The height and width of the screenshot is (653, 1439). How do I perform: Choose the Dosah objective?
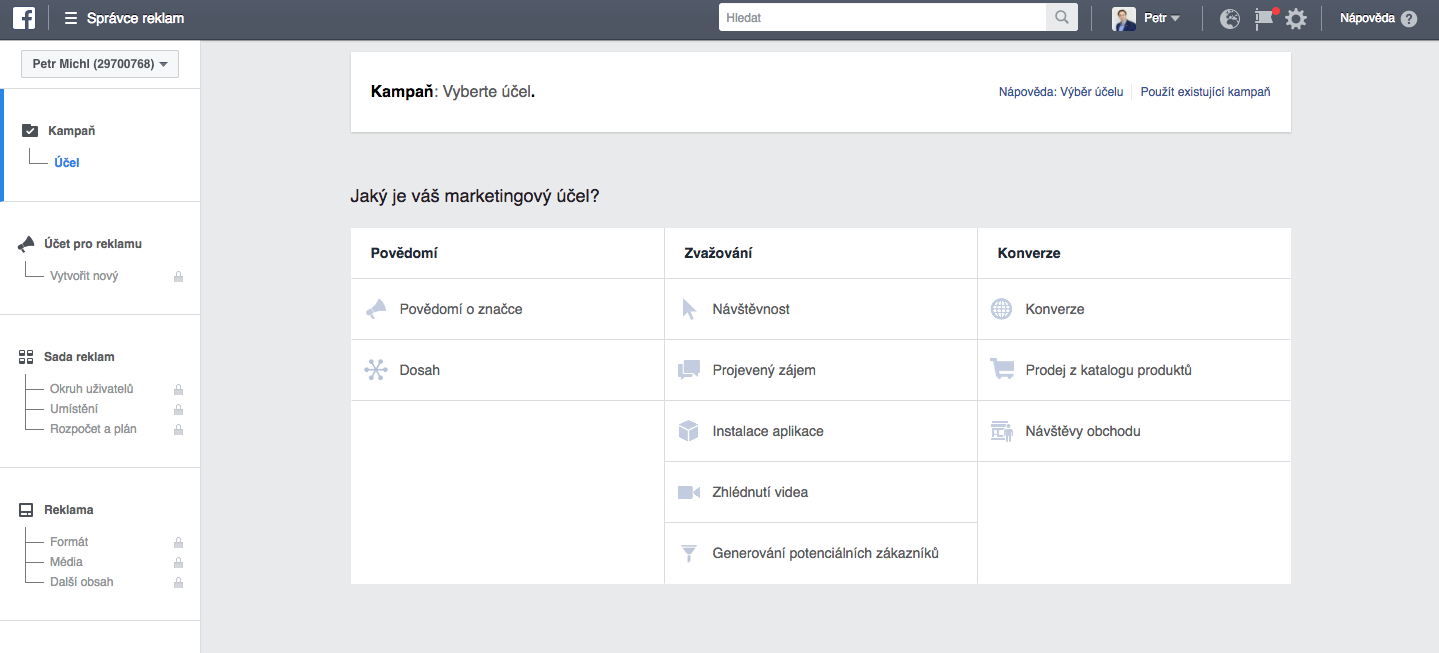[507, 370]
